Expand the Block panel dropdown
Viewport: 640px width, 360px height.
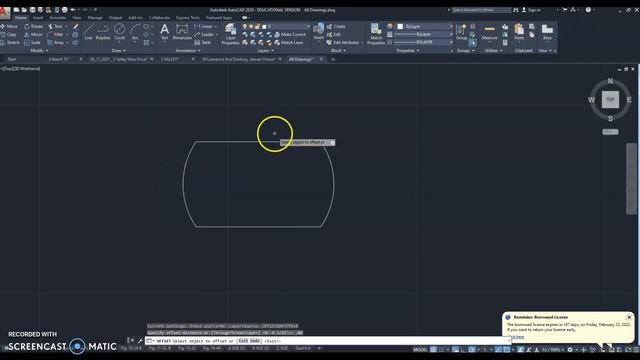[338, 51]
